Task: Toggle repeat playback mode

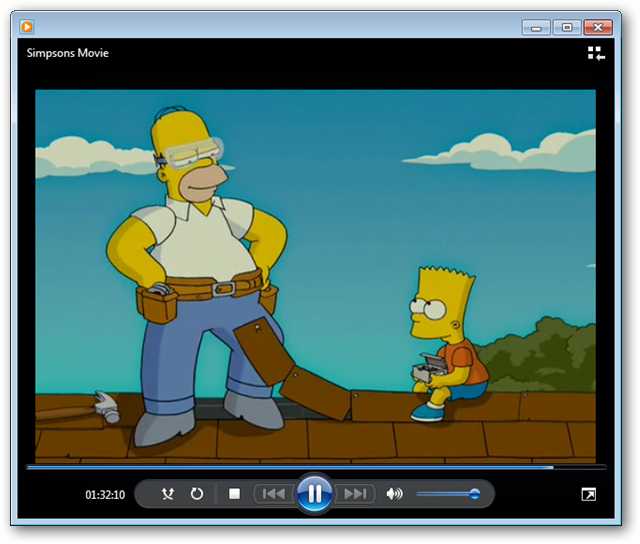Action: pyautogui.click(x=197, y=494)
